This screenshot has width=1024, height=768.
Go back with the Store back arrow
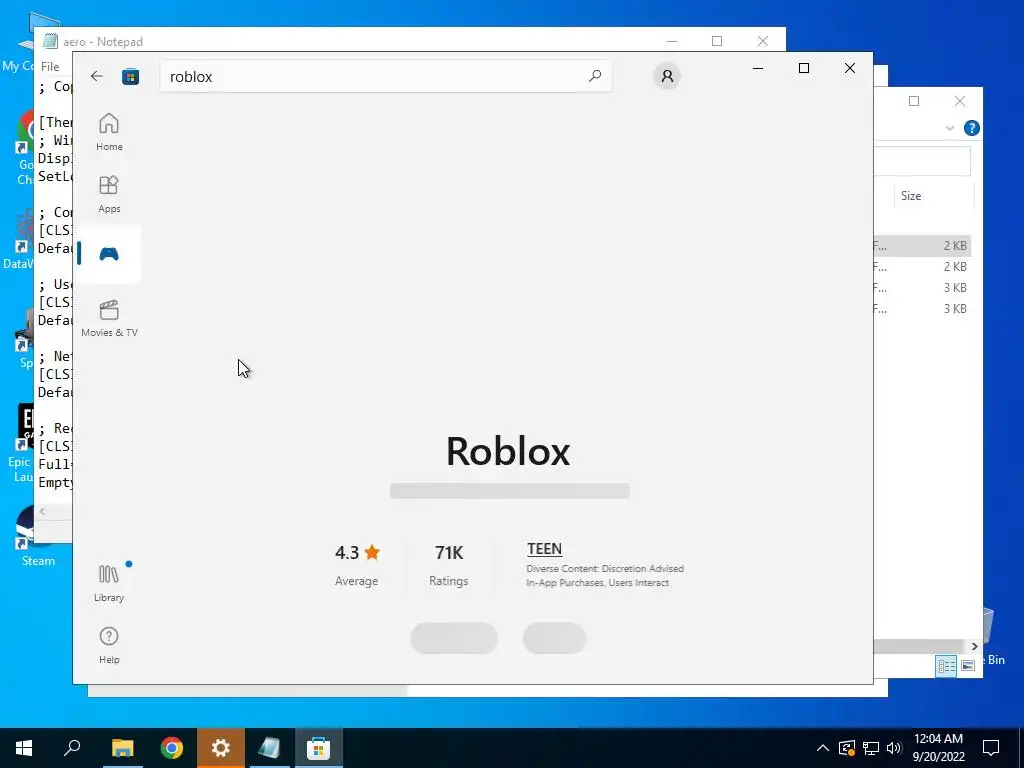click(x=97, y=76)
